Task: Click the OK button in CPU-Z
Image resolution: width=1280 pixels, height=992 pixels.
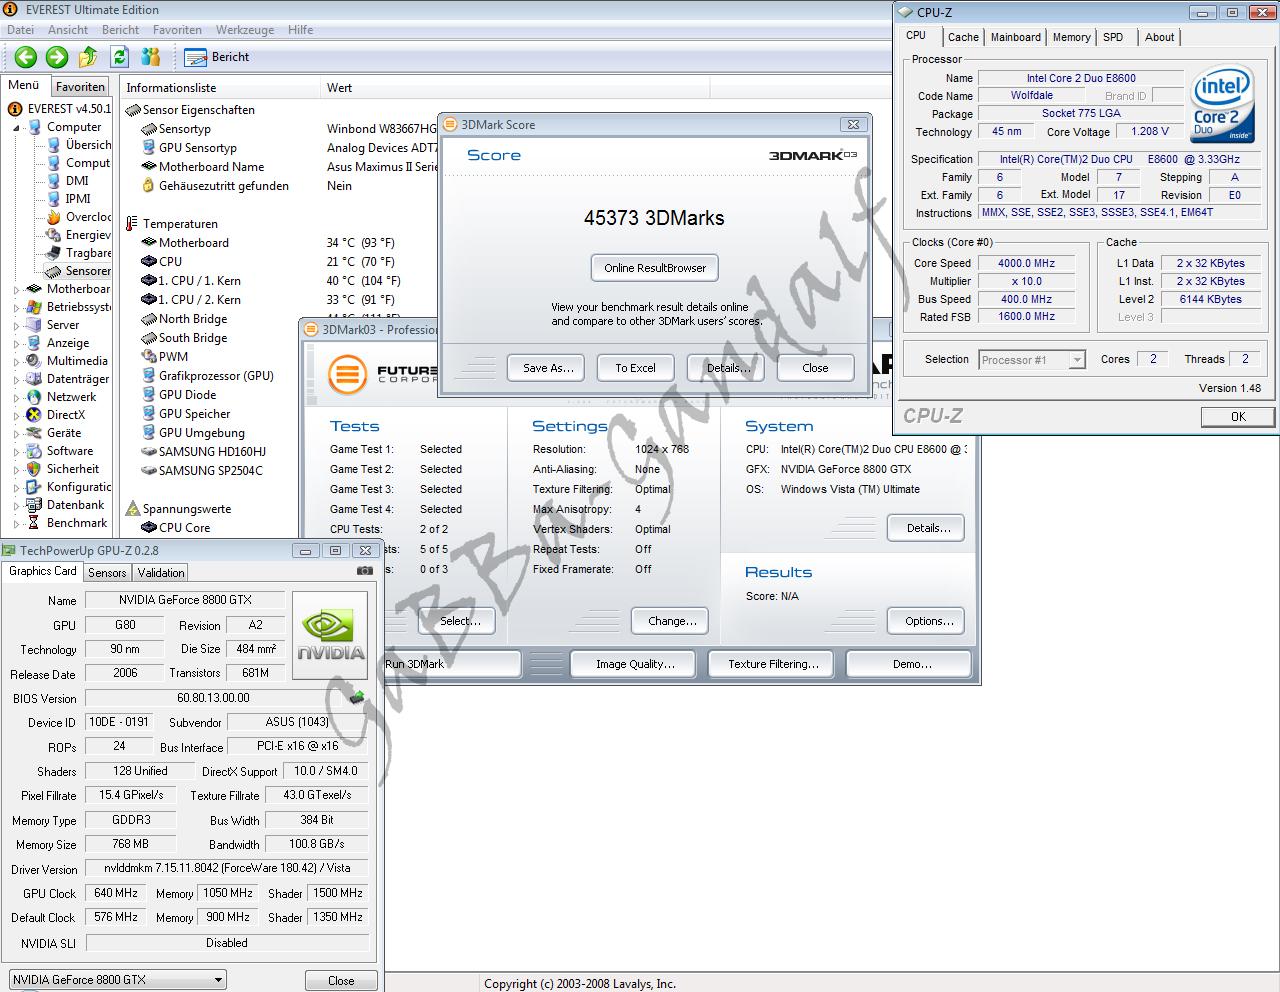Action: click(x=1238, y=417)
